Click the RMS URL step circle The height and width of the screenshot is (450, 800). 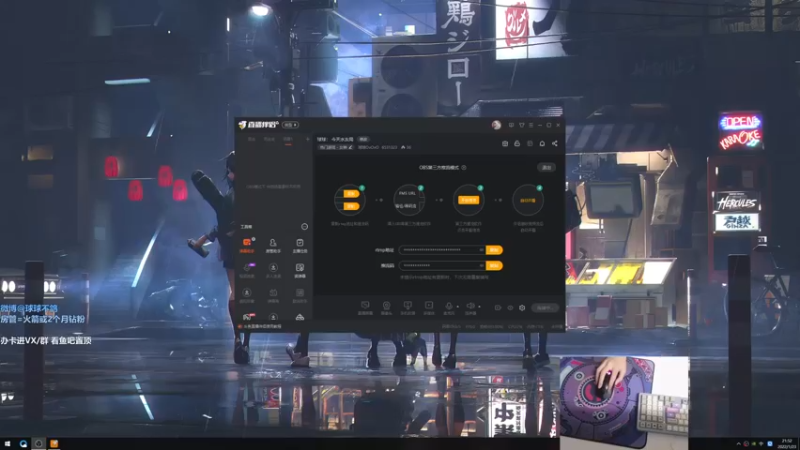click(409, 199)
